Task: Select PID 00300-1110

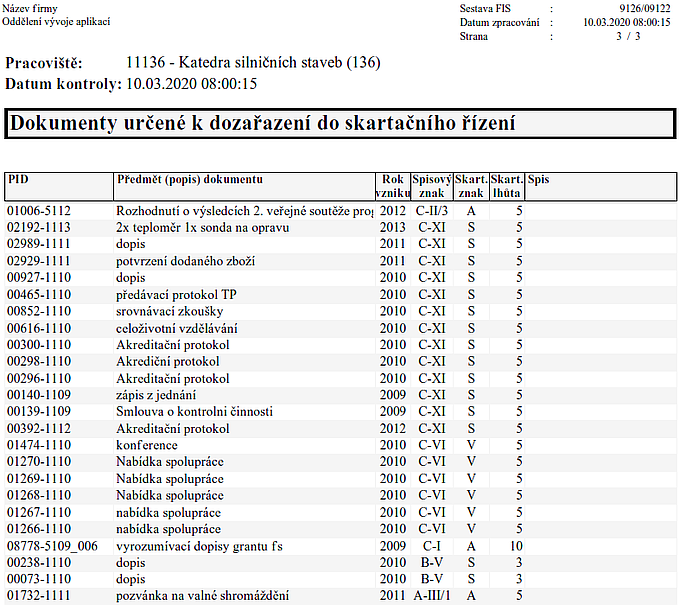Action: coord(39,345)
